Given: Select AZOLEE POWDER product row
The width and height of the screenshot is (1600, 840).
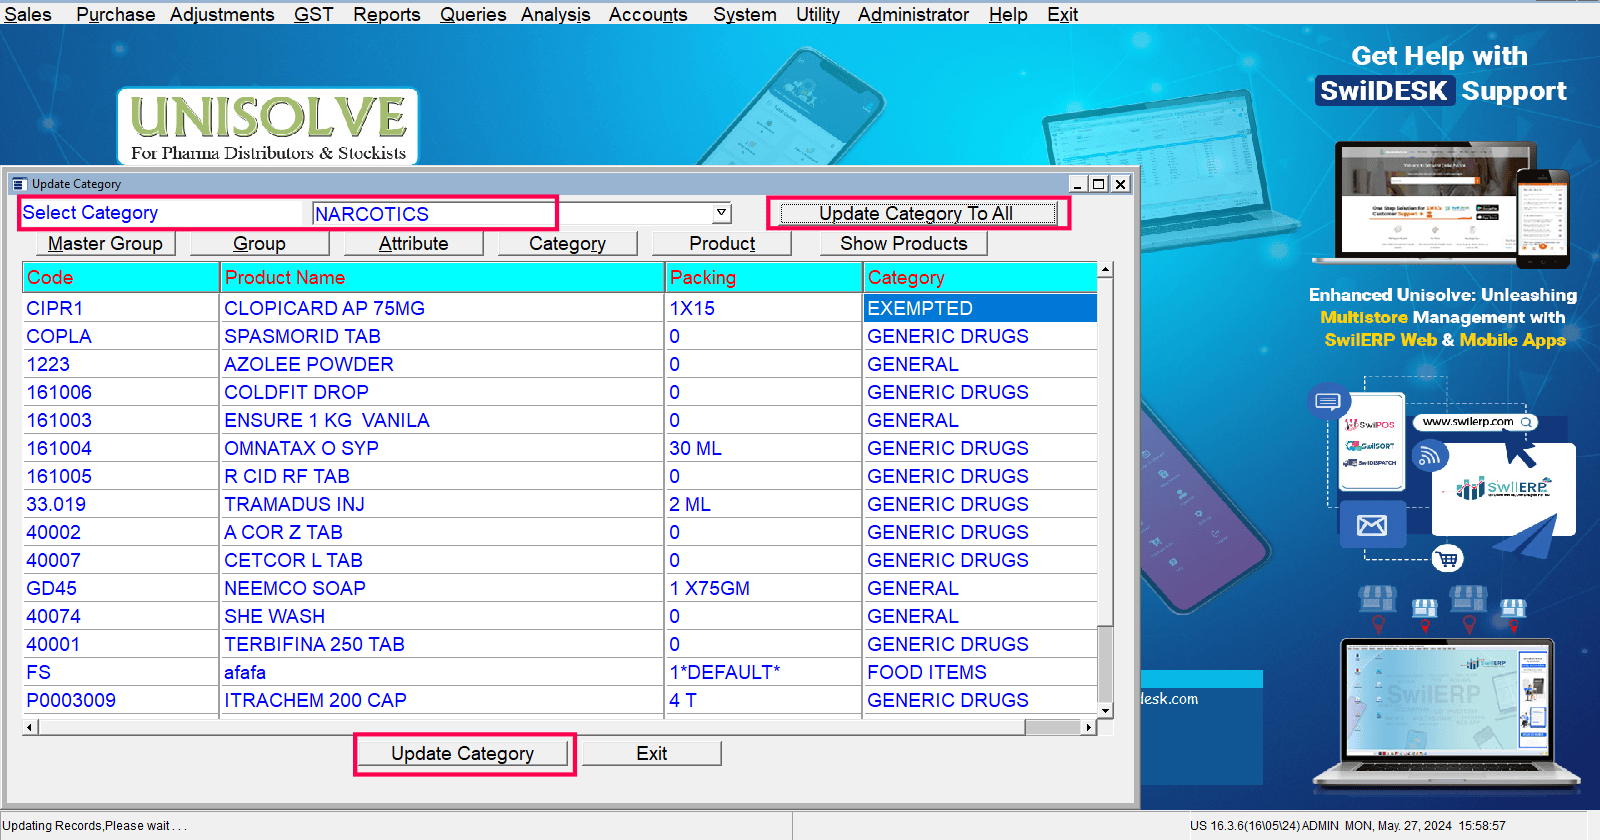Looking at the screenshot, I should point(443,364).
